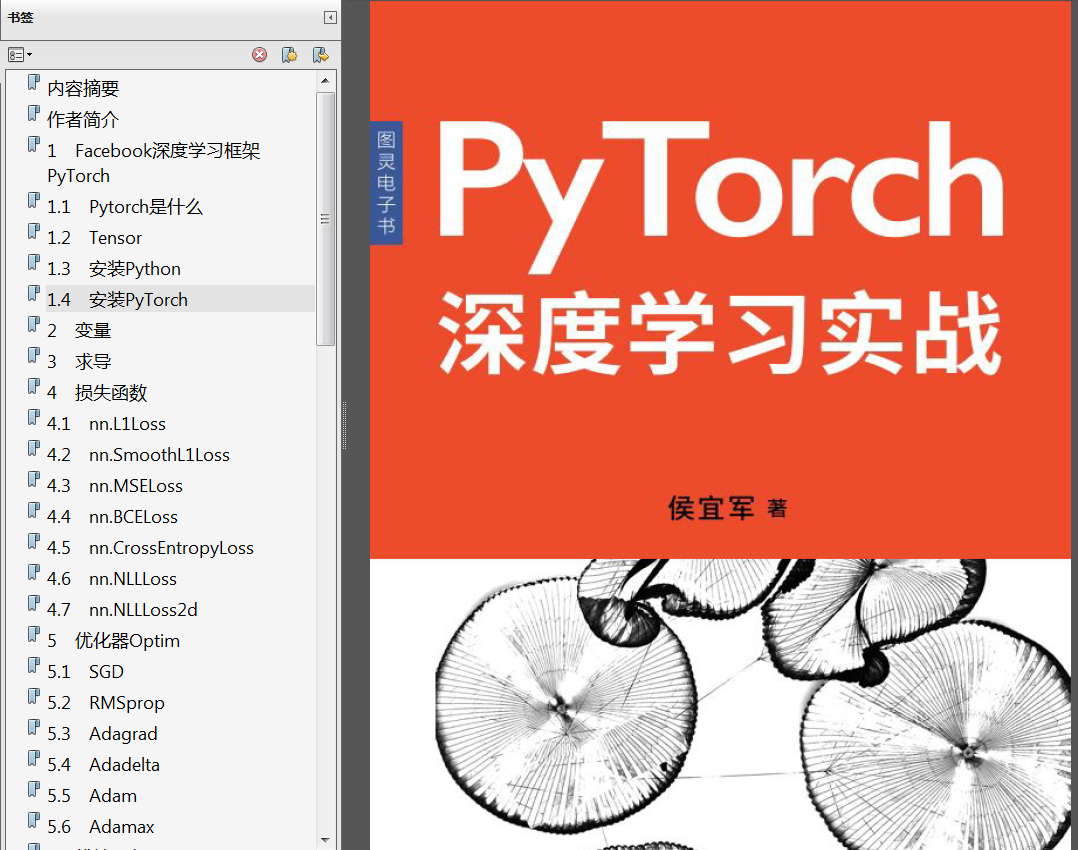Go to 4.5 nn.CrossEntropyLoss
Image resolution: width=1078 pixels, height=850 pixels.
pyautogui.click(x=151, y=547)
